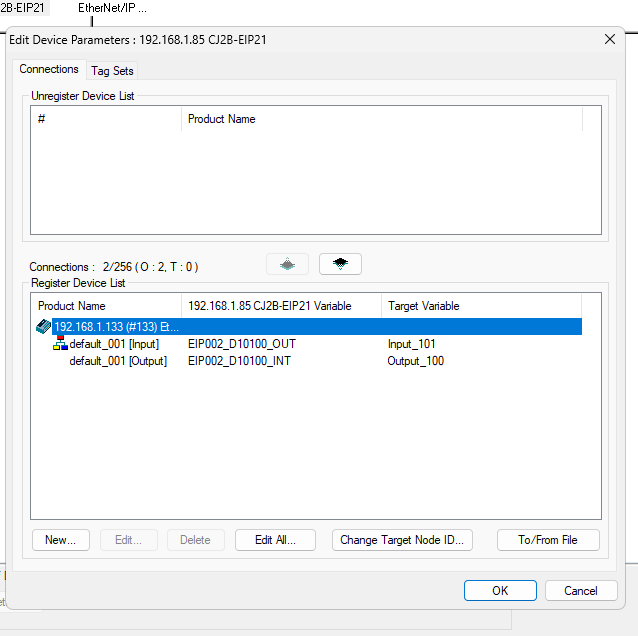Click Product Name header in Unregister Device List
The image size is (638, 636).
click(x=382, y=119)
